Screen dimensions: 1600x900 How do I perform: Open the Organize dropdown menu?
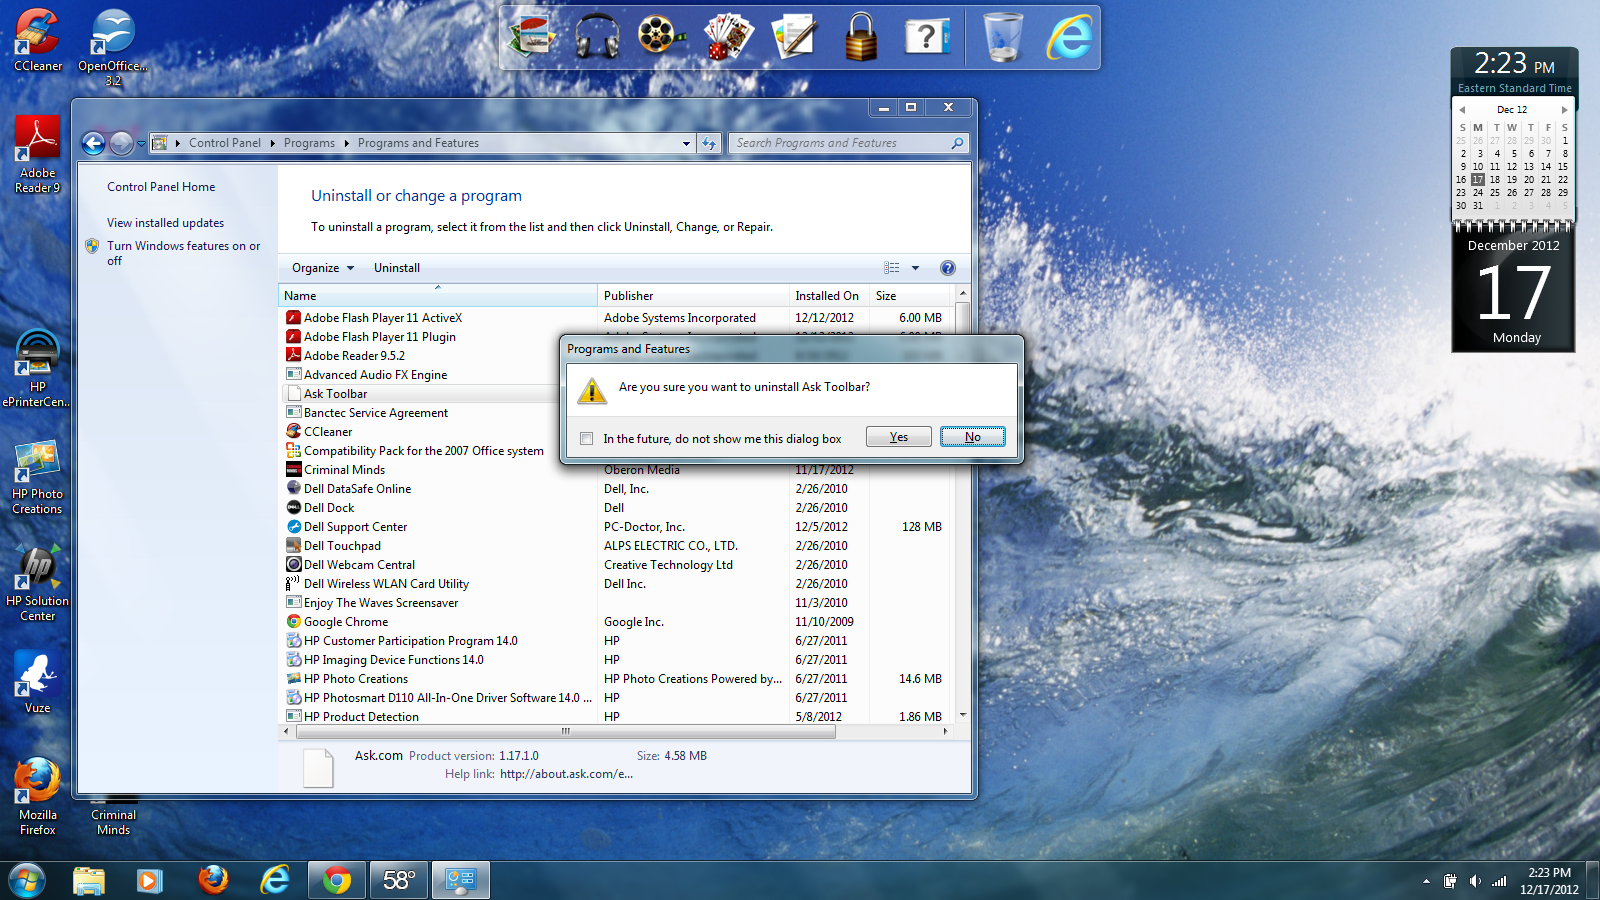[x=323, y=268]
